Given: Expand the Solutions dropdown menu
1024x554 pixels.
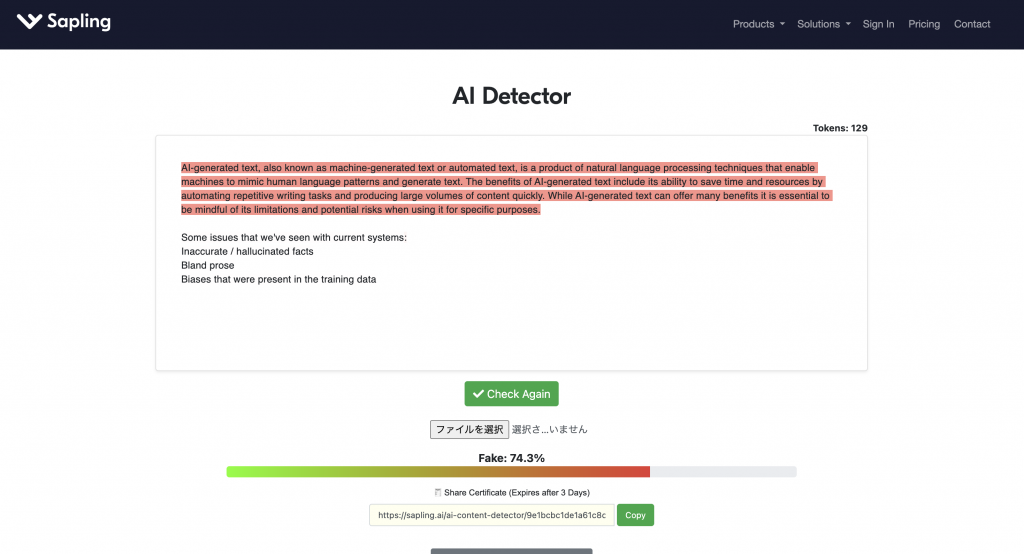Looking at the screenshot, I should [824, 24].
